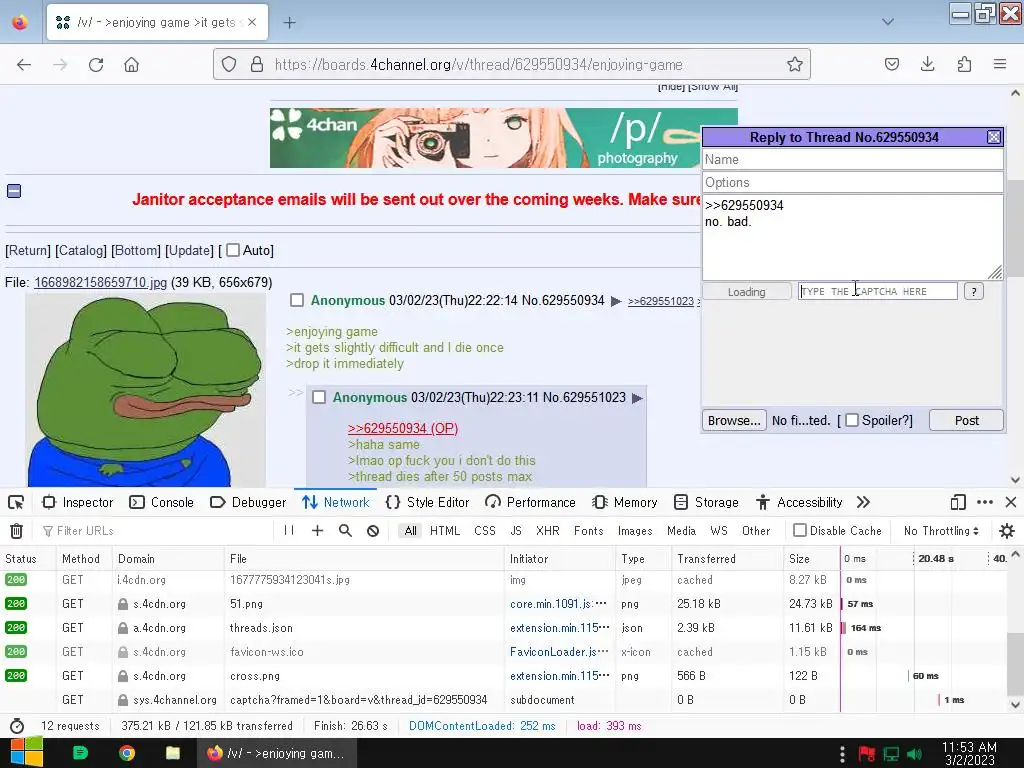The width and height of the screenshot is (1024, 768).
Task: Follow the [Catalog] link
Action: [80, 250]
